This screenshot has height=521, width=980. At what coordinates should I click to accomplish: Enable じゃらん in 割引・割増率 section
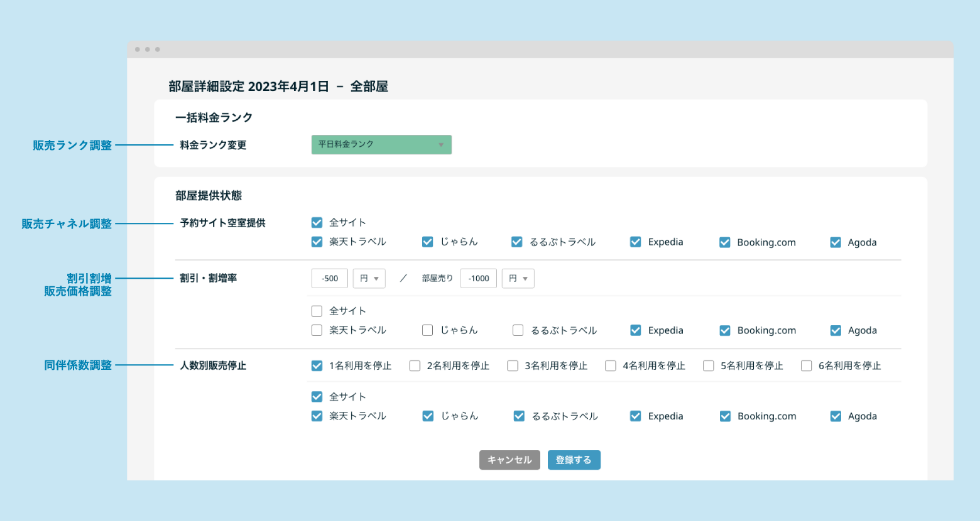[427, 330]
